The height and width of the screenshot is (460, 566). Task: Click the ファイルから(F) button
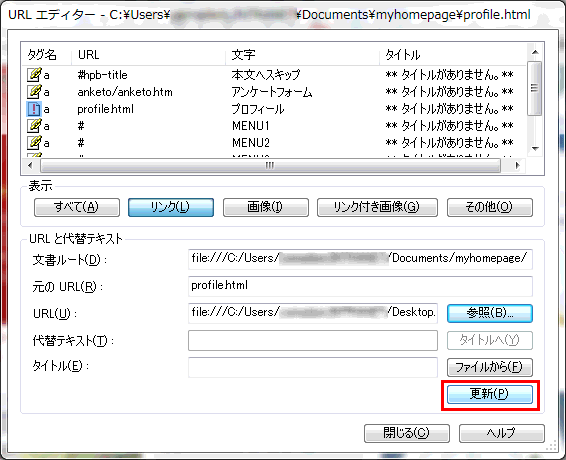[x=490, y=368]
